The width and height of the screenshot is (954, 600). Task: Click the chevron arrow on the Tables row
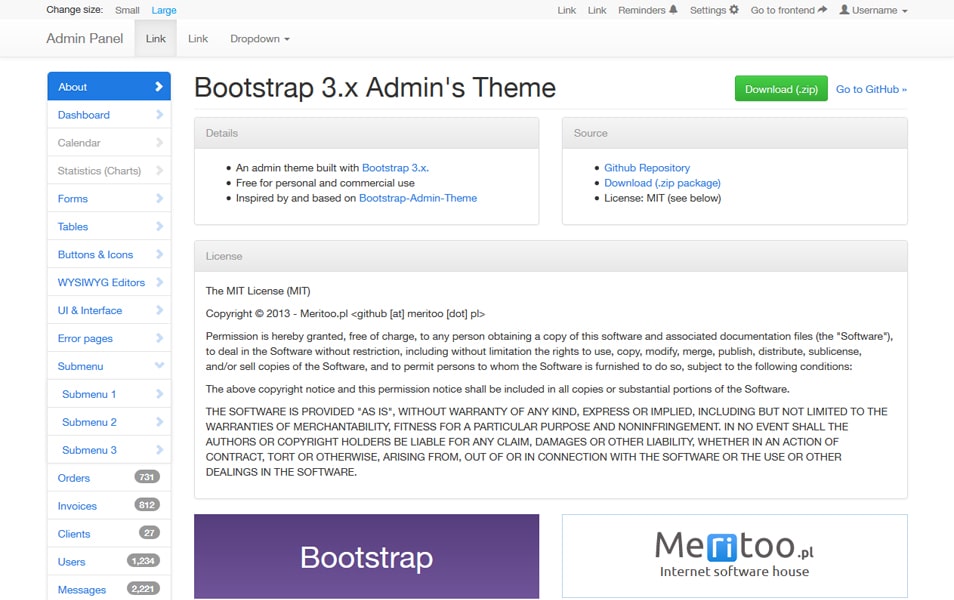pos(159,226)
